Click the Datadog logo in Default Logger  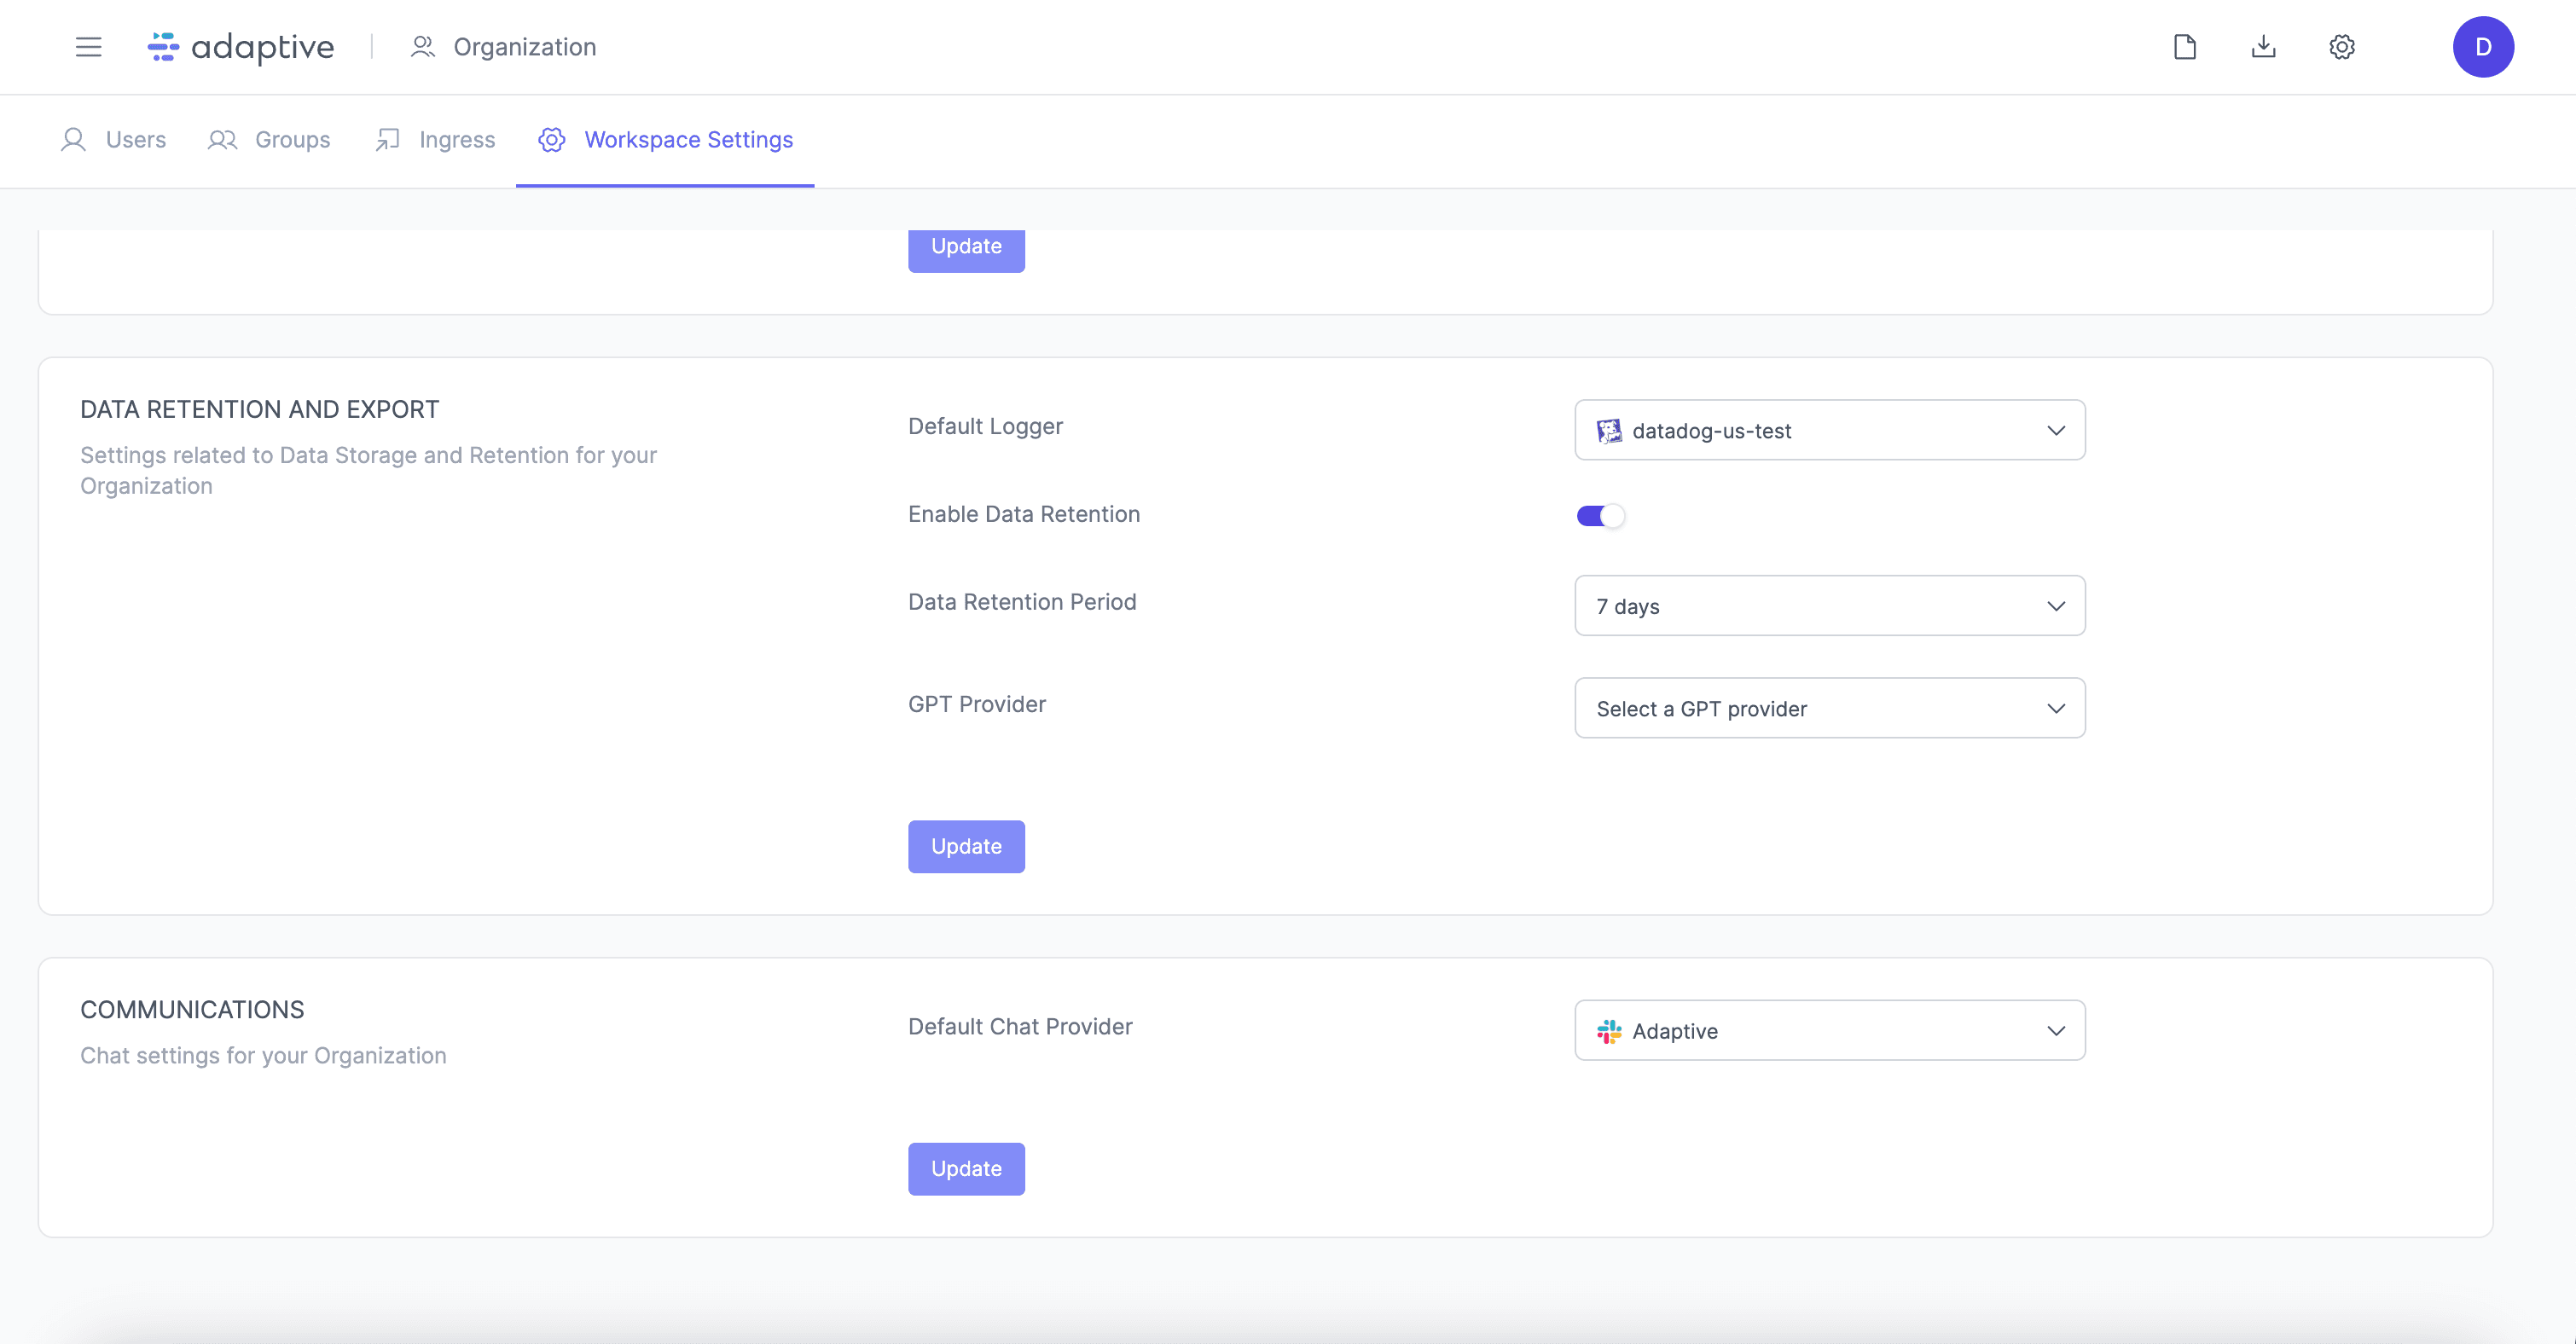click(1609, 431)
